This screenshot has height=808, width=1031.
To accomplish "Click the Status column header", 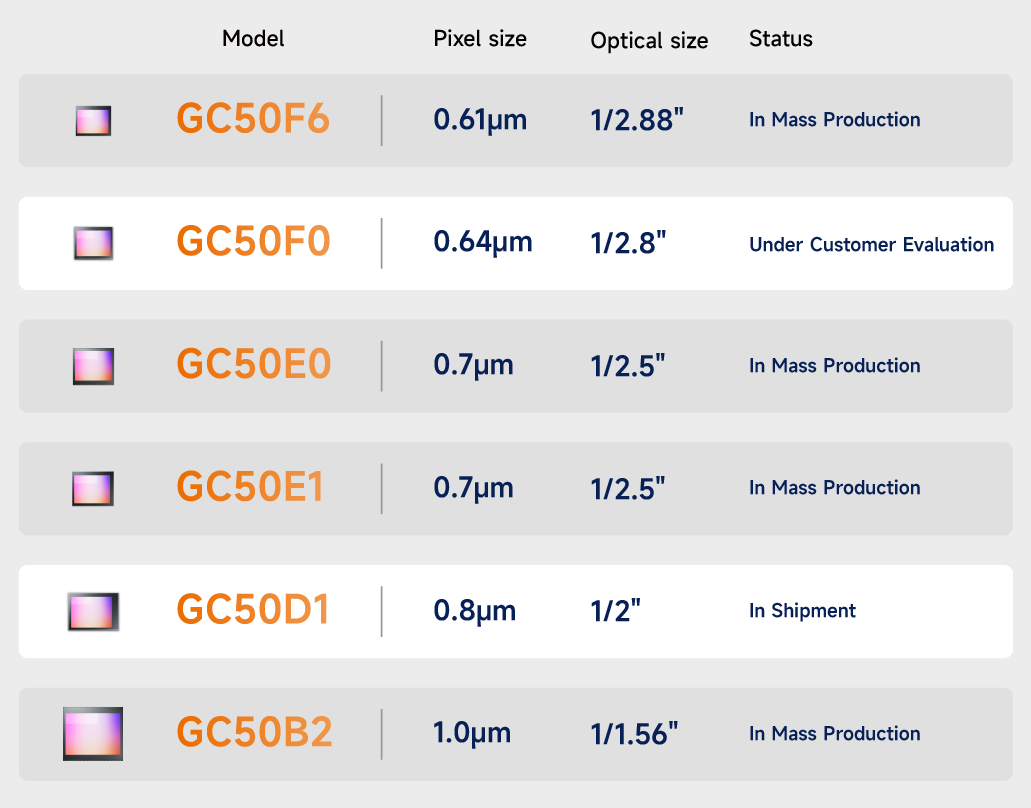I will pyautogui.click(x=781, y=39).
